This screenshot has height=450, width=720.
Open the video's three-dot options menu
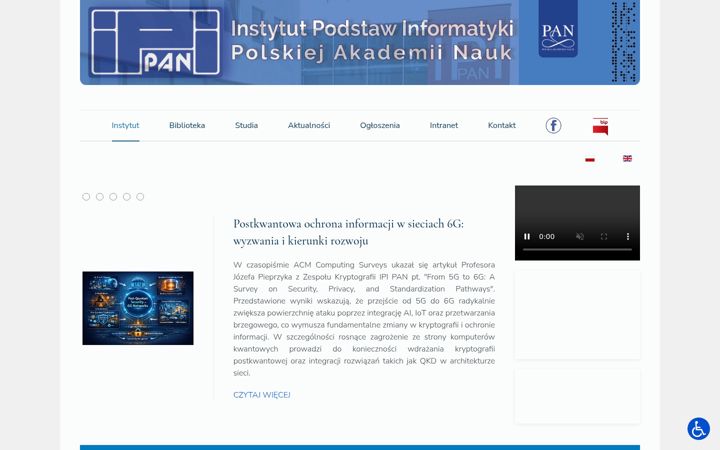click(628, 236)
